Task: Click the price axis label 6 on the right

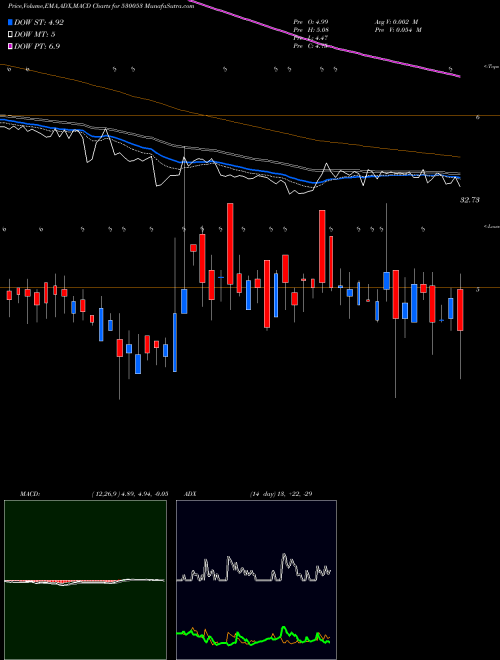Action: [x=478, y=117]
